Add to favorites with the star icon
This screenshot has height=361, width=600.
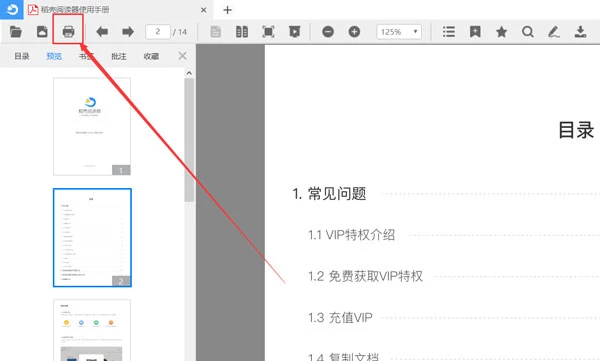[501, 31]
